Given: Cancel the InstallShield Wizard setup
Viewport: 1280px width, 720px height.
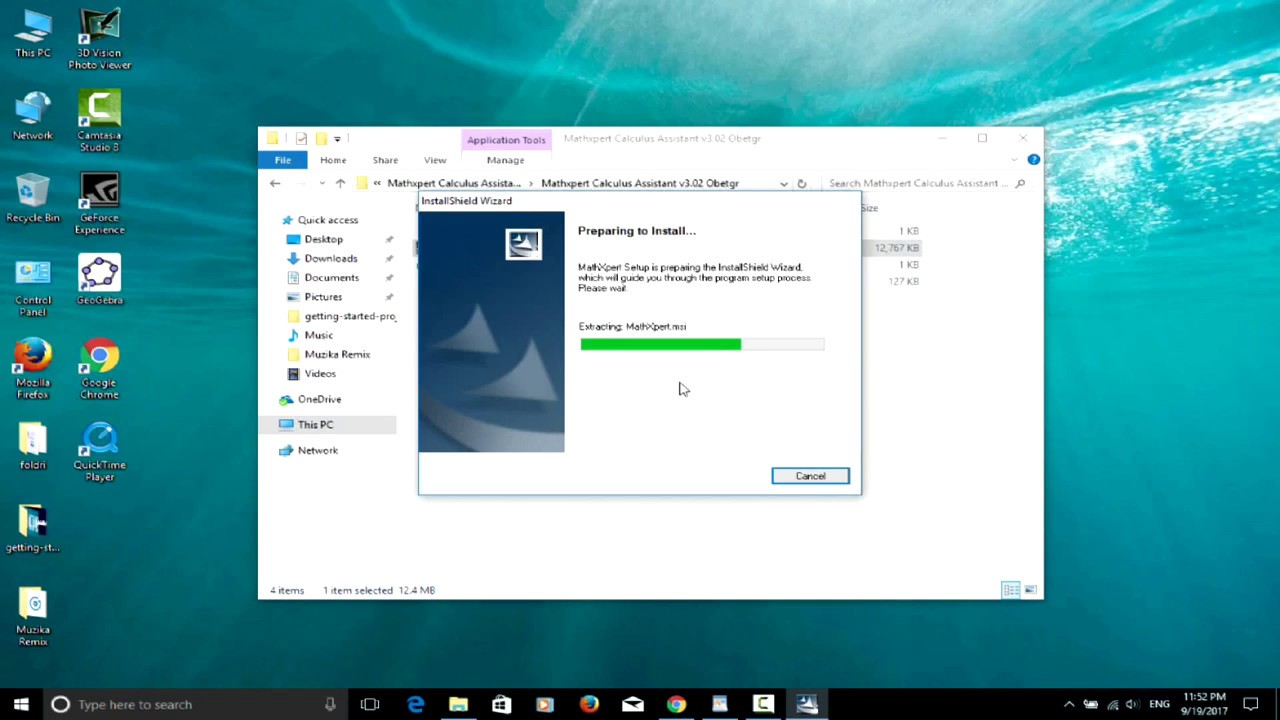Looking at the screenshot, I should click(810, 476).
